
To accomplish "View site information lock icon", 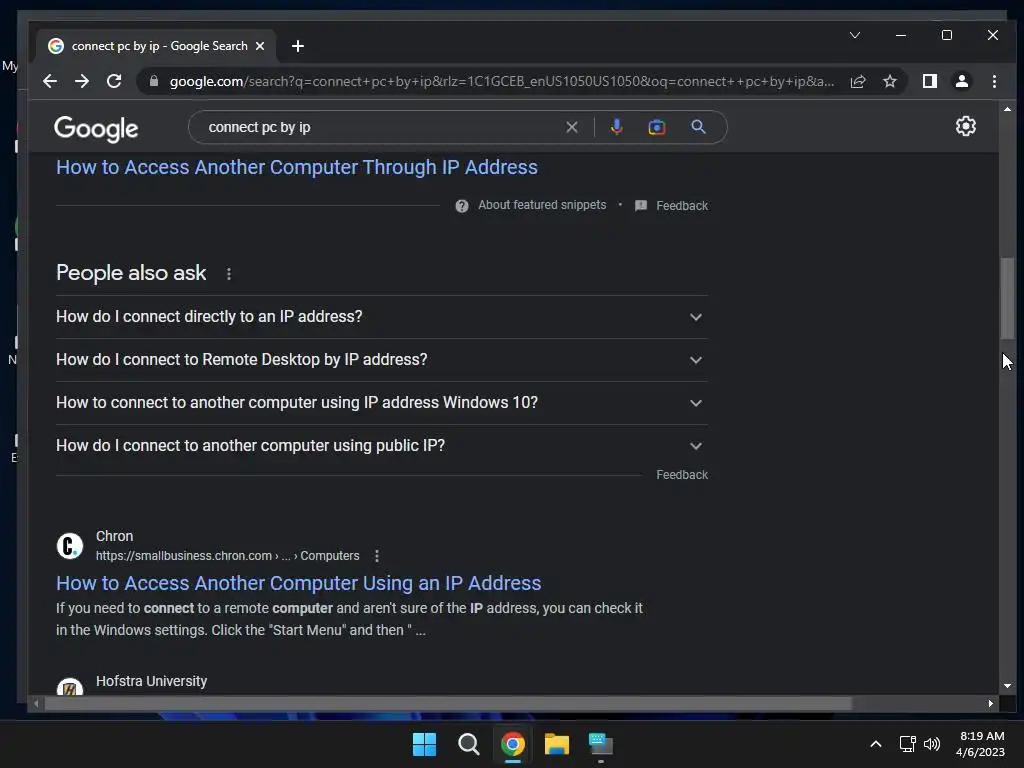I will coord(154,81).
